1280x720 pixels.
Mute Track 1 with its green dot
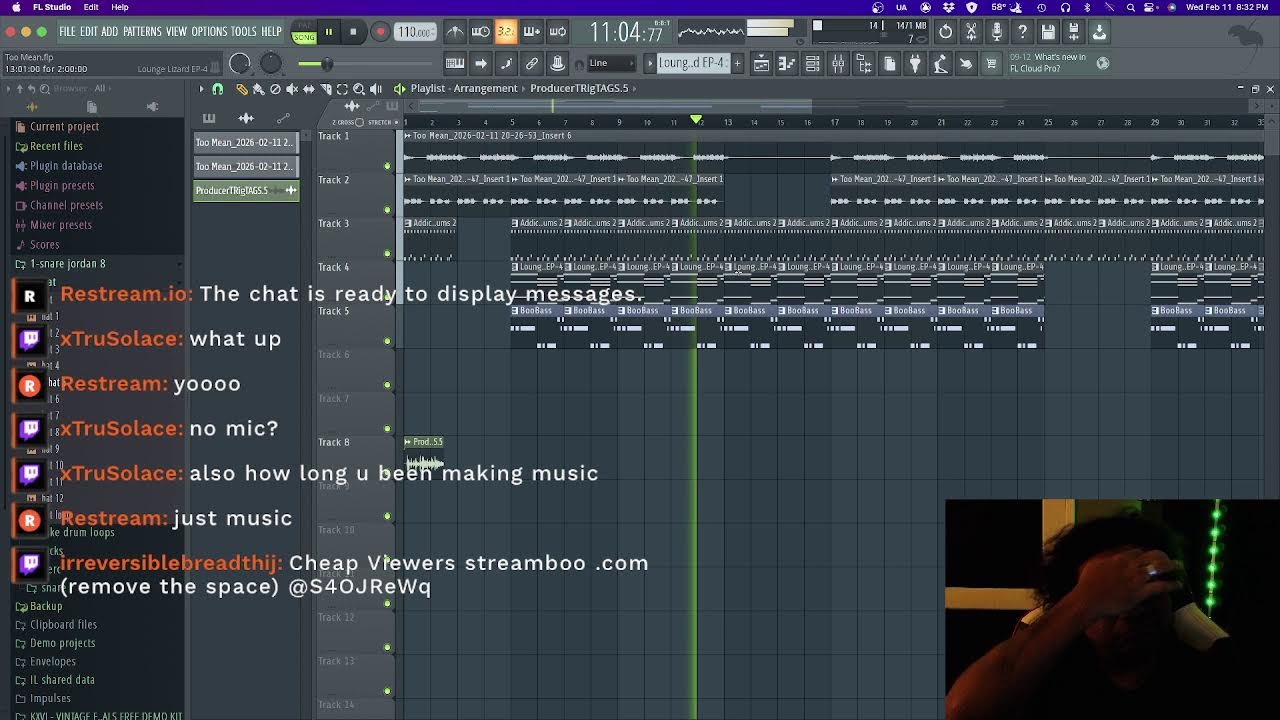point(387,166)
